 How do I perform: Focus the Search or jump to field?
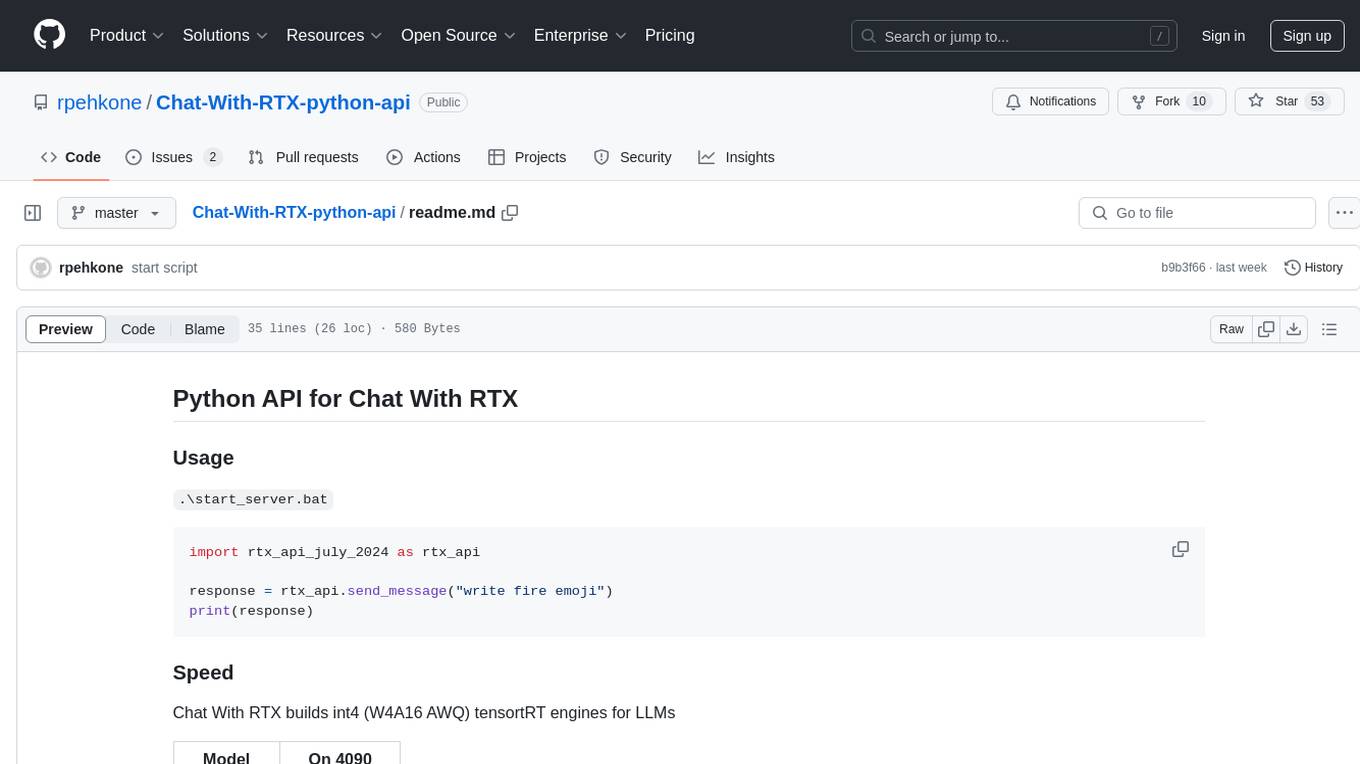point(1014,36)
